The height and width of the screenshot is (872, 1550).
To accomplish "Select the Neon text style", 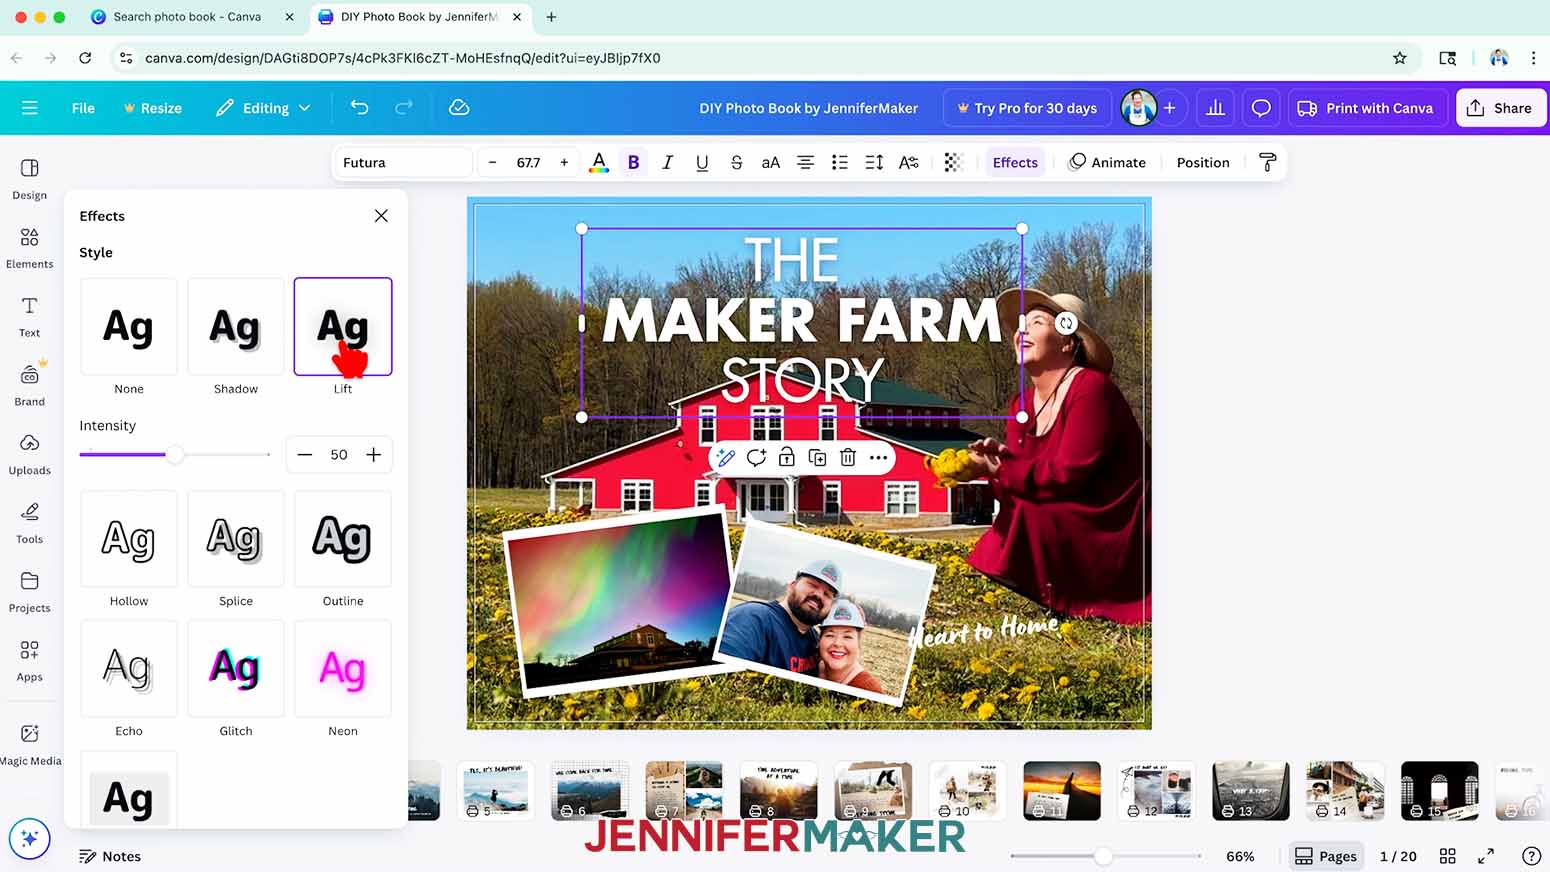I will [343, 669].
